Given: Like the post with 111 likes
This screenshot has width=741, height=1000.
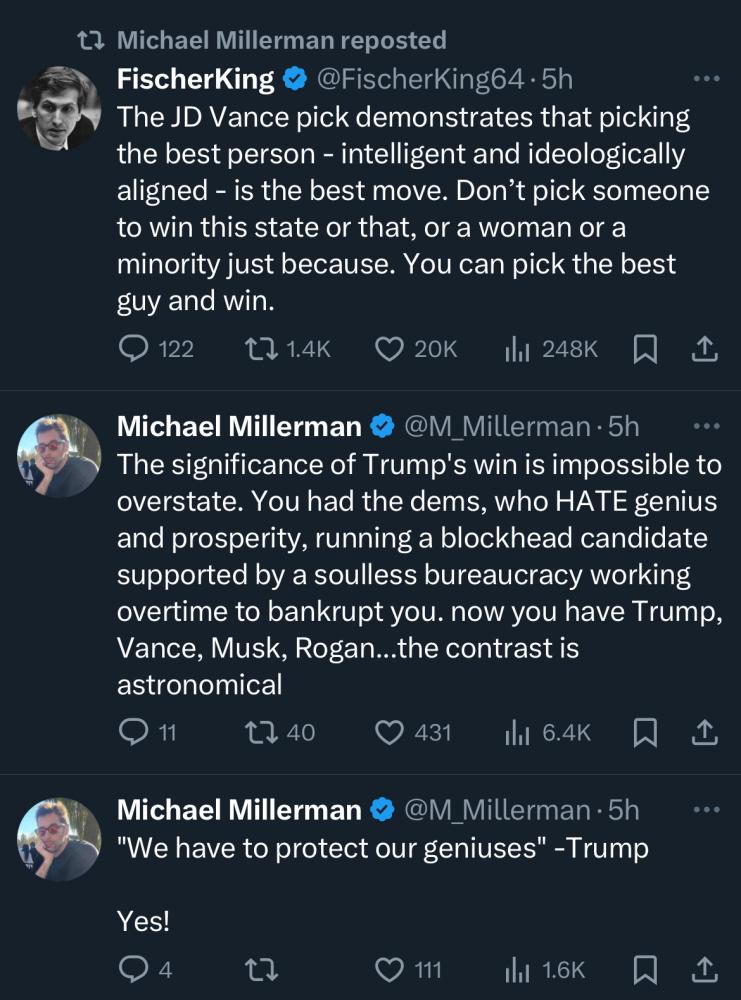Looking at the screenshot, I should point(388,969).
